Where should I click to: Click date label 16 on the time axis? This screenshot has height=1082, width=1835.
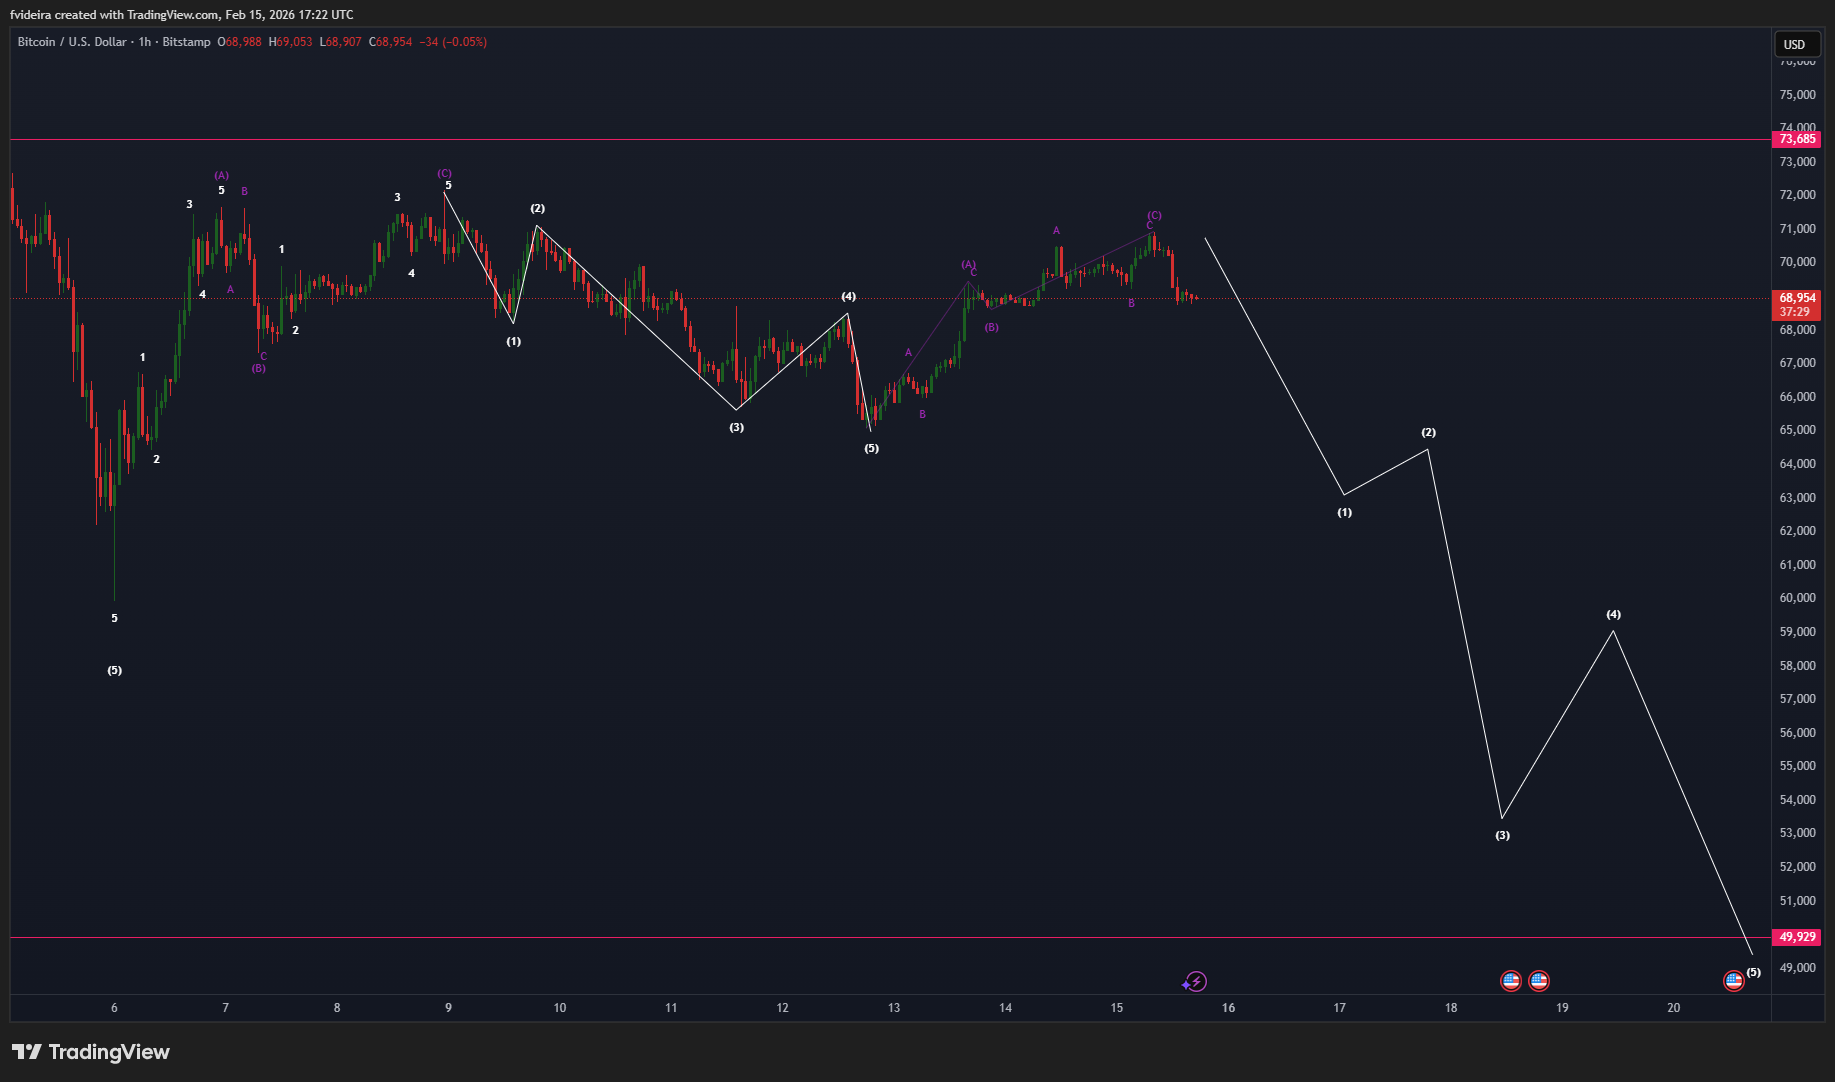[1228, 1008]
